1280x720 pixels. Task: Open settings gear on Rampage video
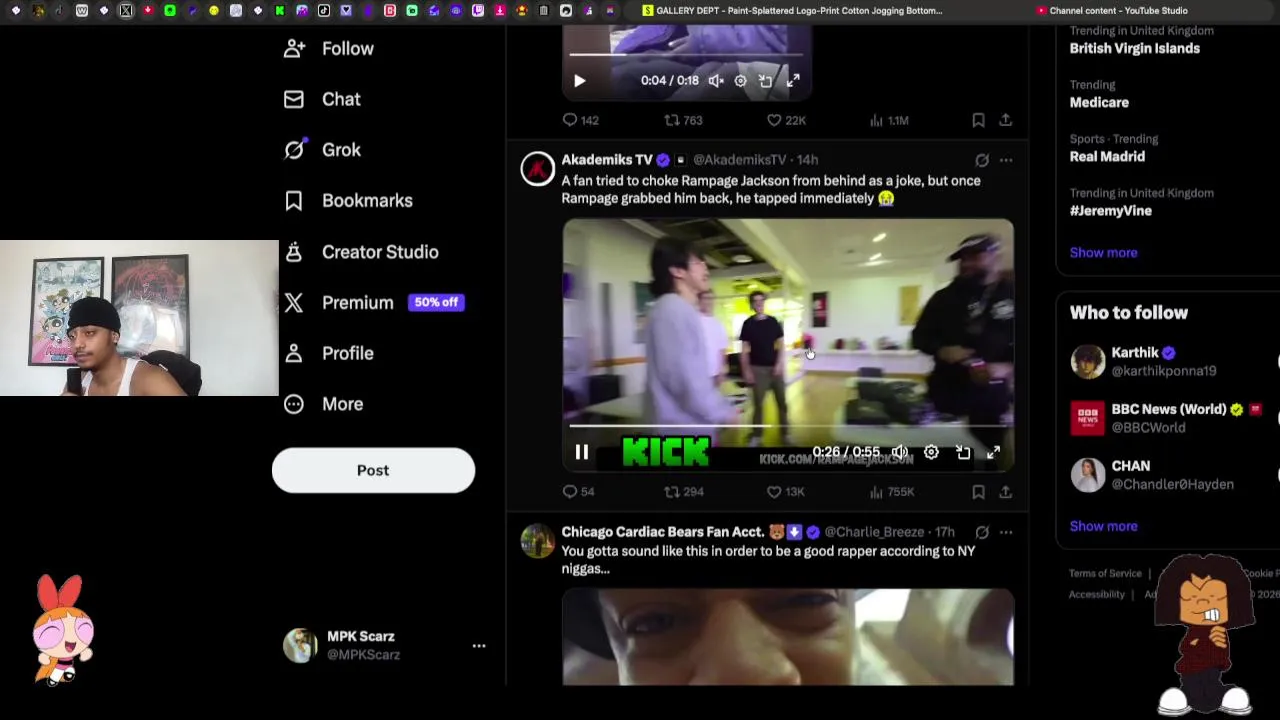(x=931, y=453)
